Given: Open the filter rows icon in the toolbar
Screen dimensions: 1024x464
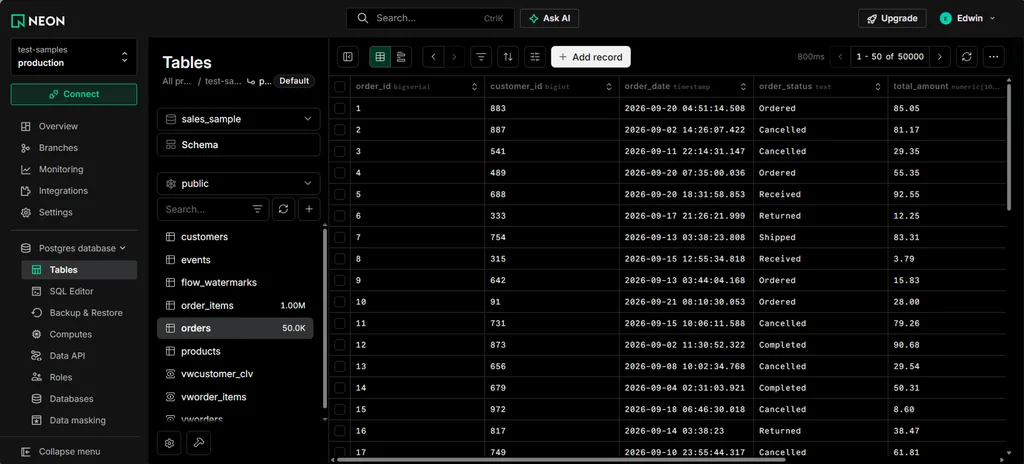Looking at the screenshot, I should (x=481, y=57).
